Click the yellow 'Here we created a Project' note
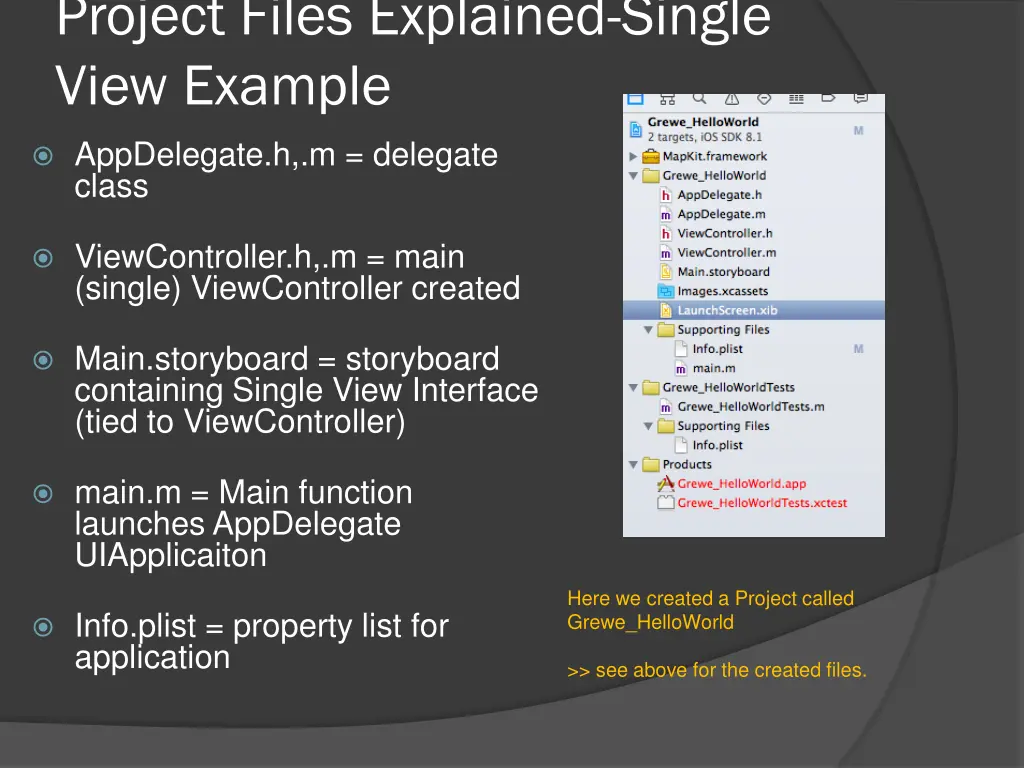 (711, 610)
